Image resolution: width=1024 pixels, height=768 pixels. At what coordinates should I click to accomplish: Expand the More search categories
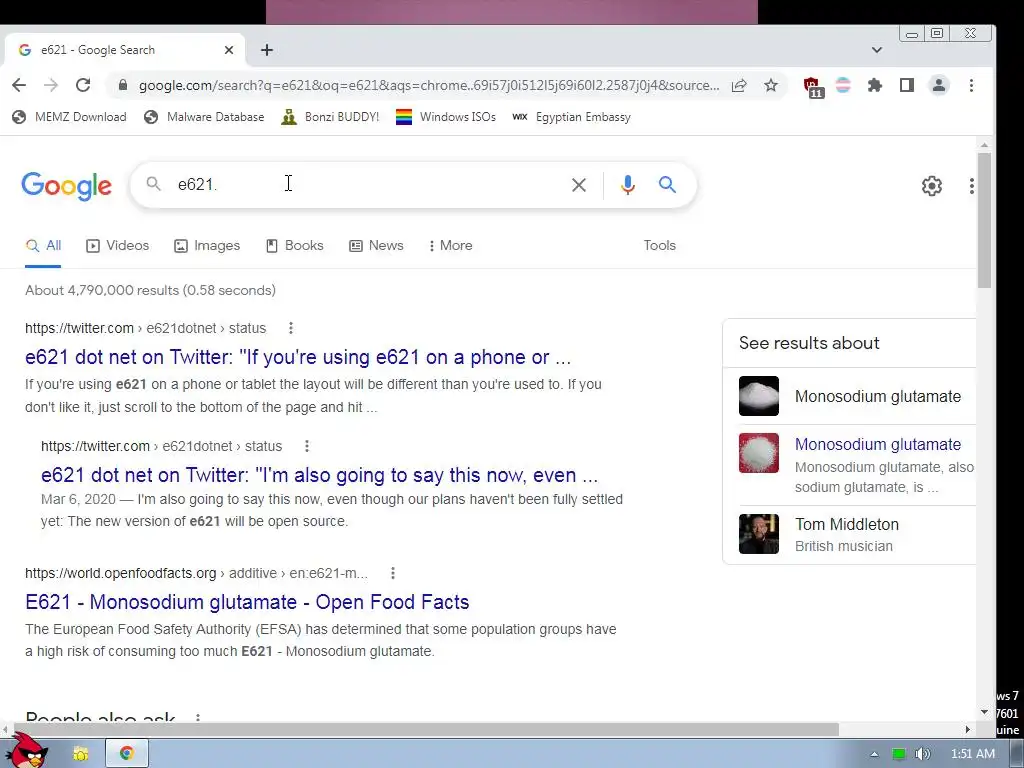point(451,246)
